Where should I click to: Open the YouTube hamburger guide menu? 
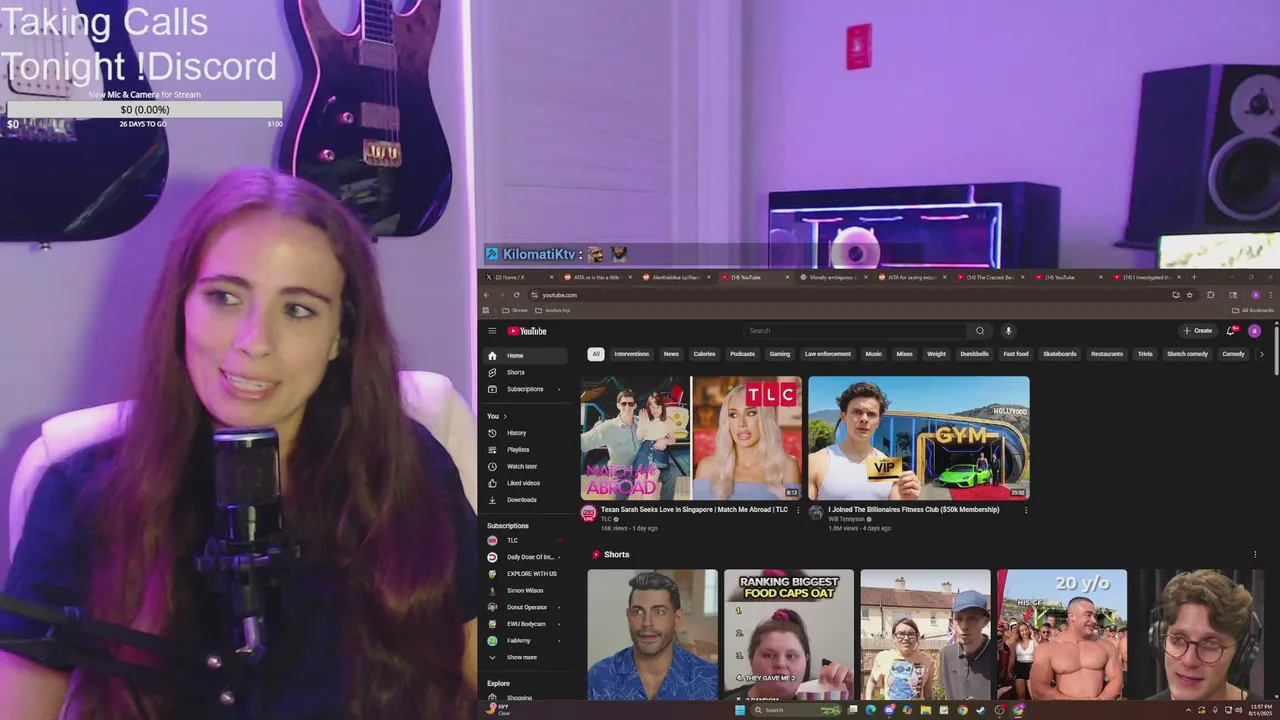point(492,331)
